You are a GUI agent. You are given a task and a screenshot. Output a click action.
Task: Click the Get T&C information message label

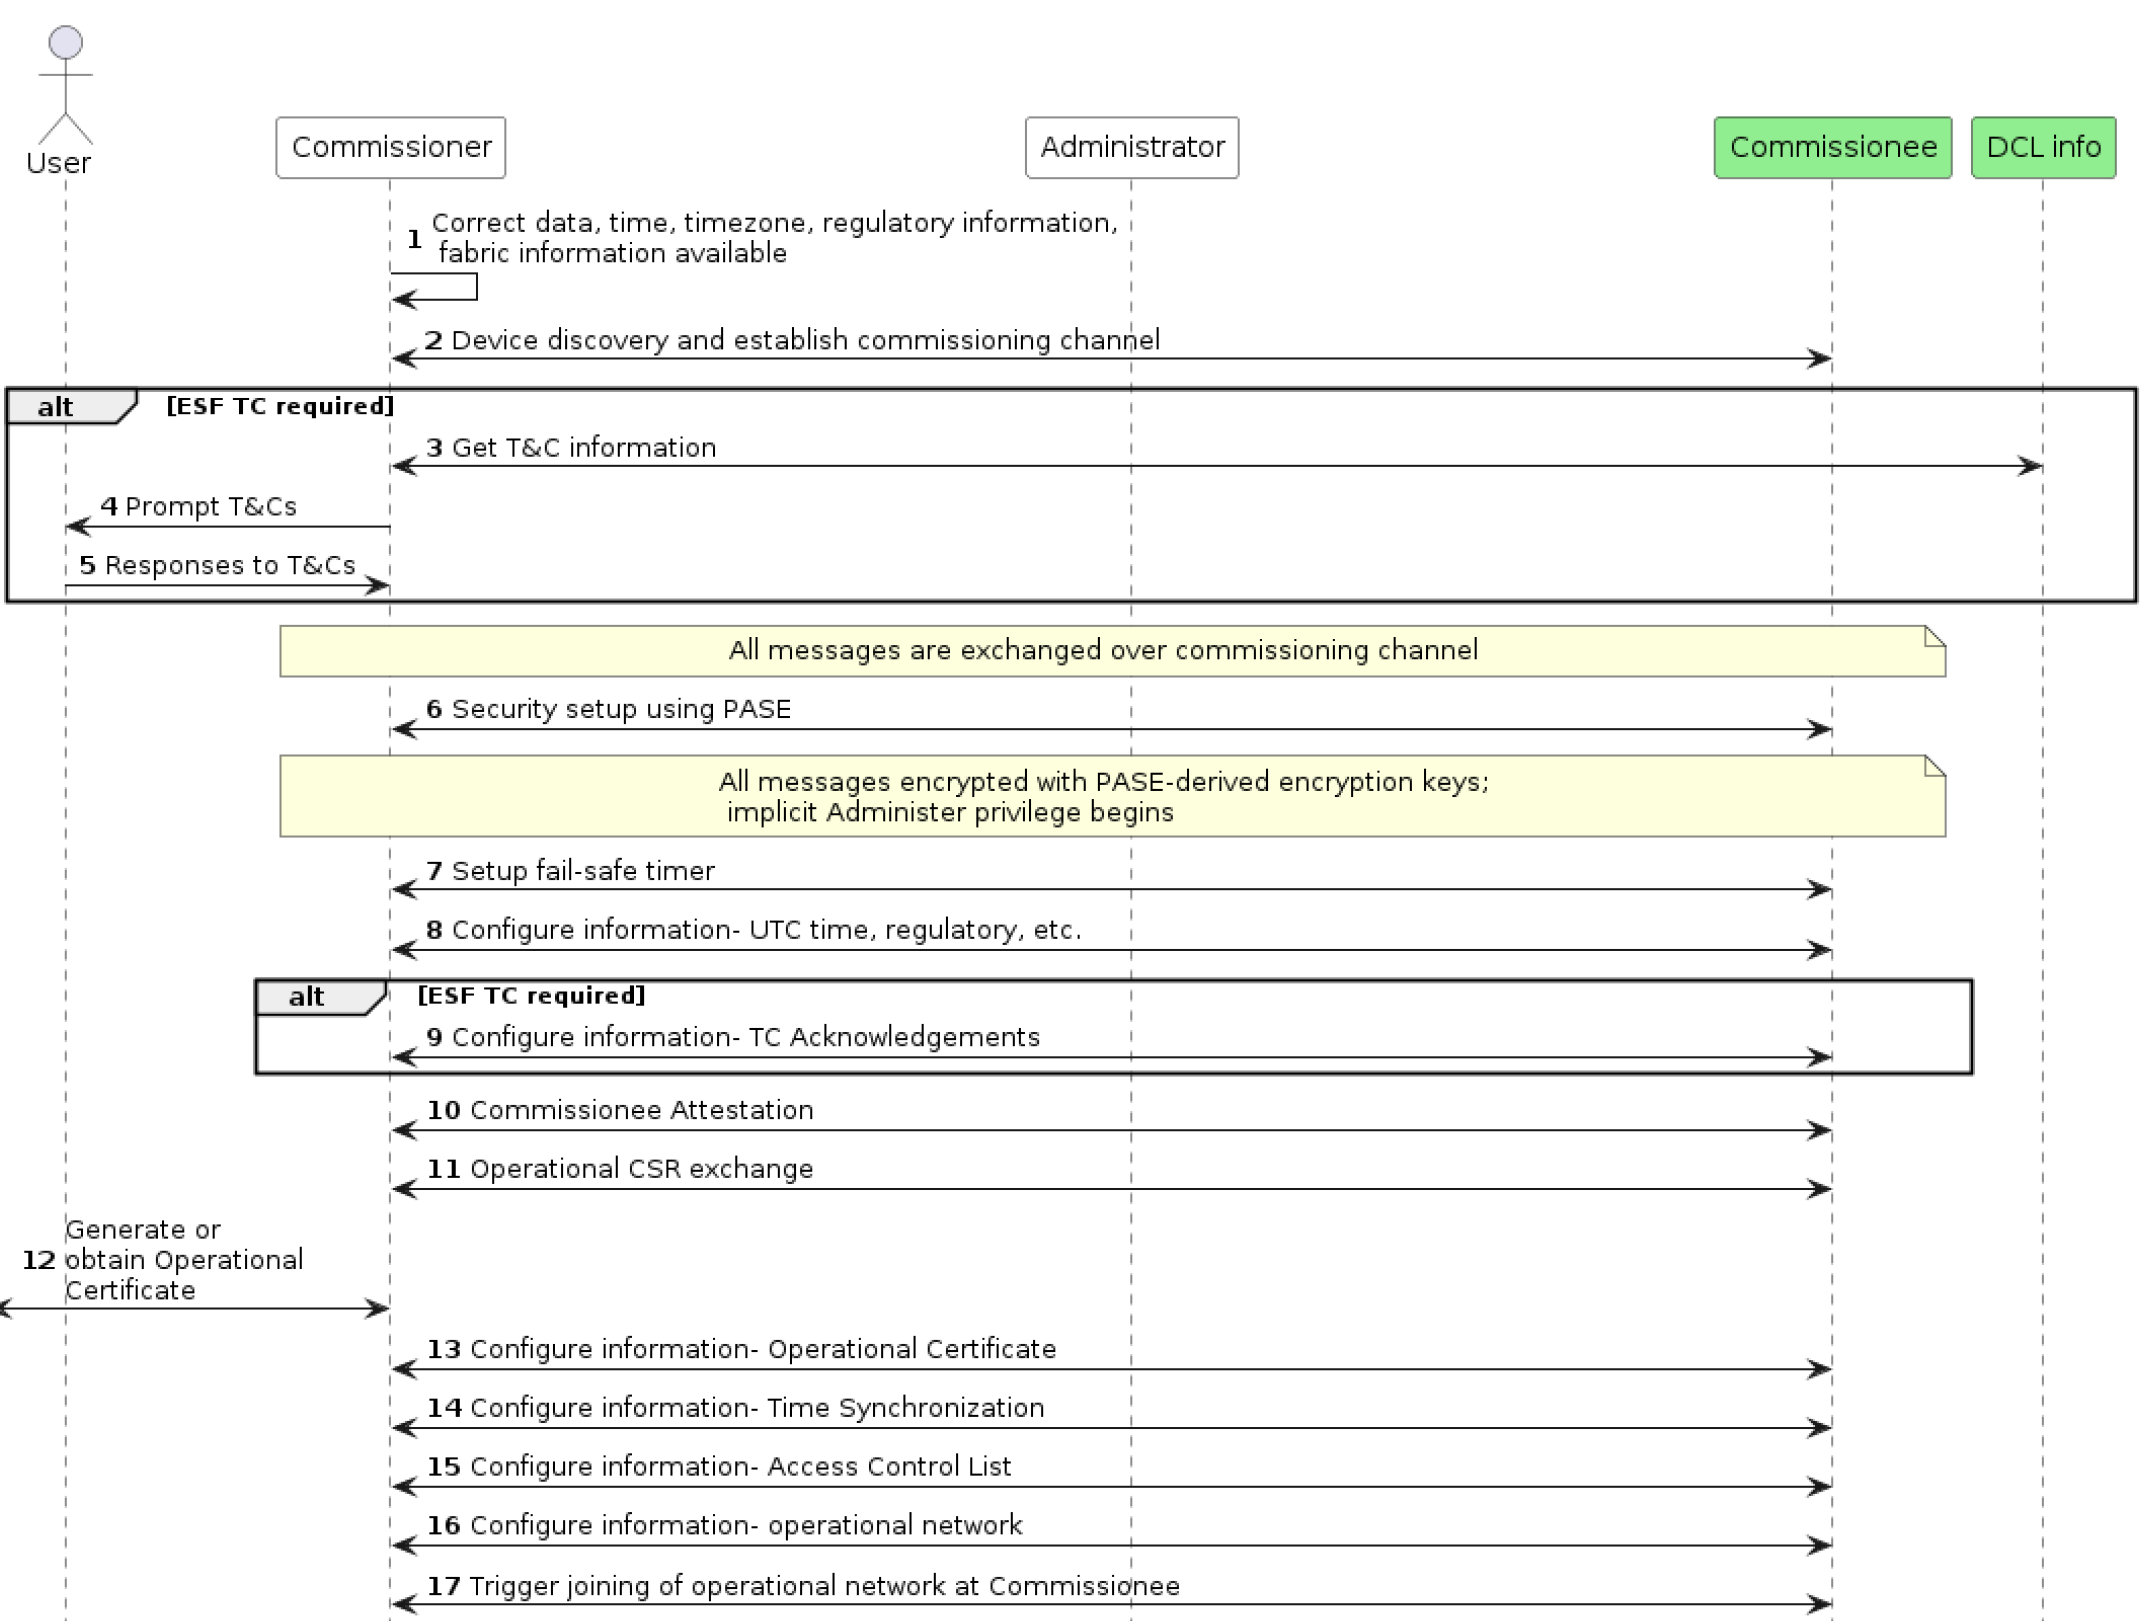click(583, 448)
